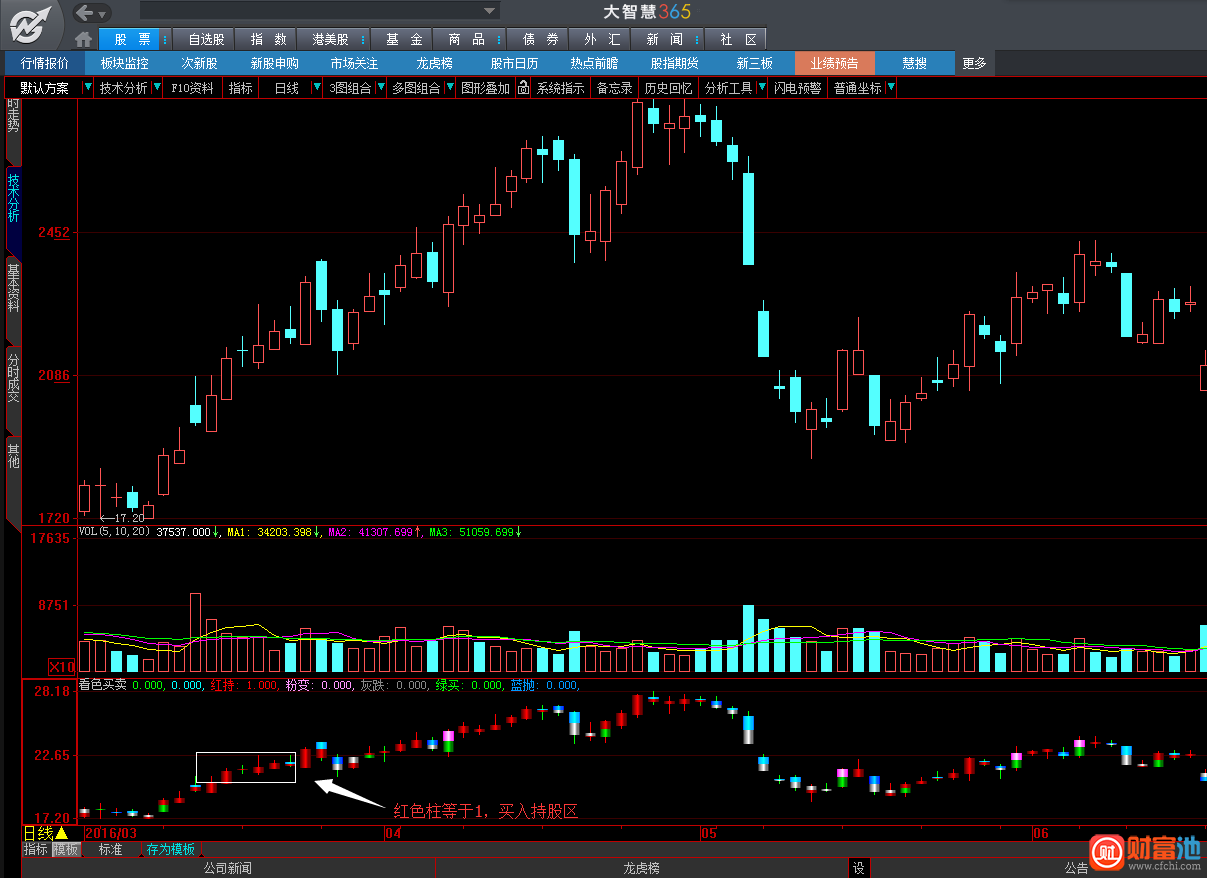The width and height of the screenshot is (1207, 878).
Task: Toggle the bottom 指标 mode button
Action: point(36,849)
